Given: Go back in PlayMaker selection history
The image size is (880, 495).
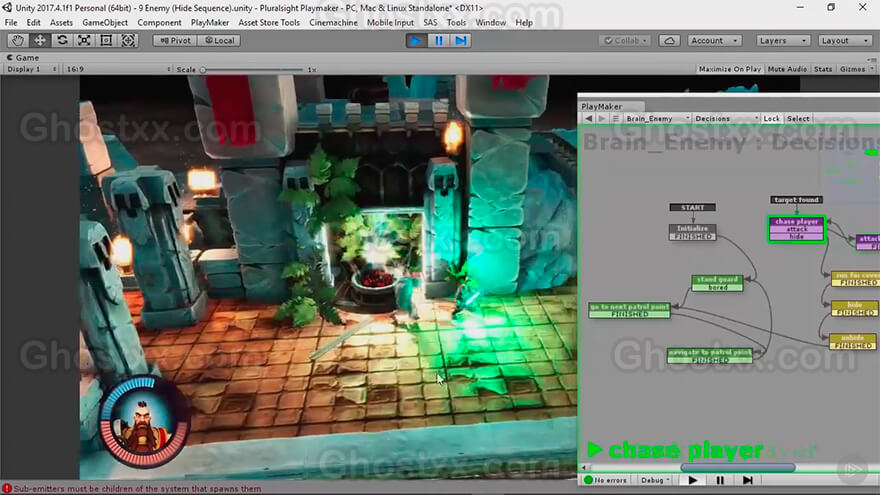Looking at the screenshot, I should [588, 118].
